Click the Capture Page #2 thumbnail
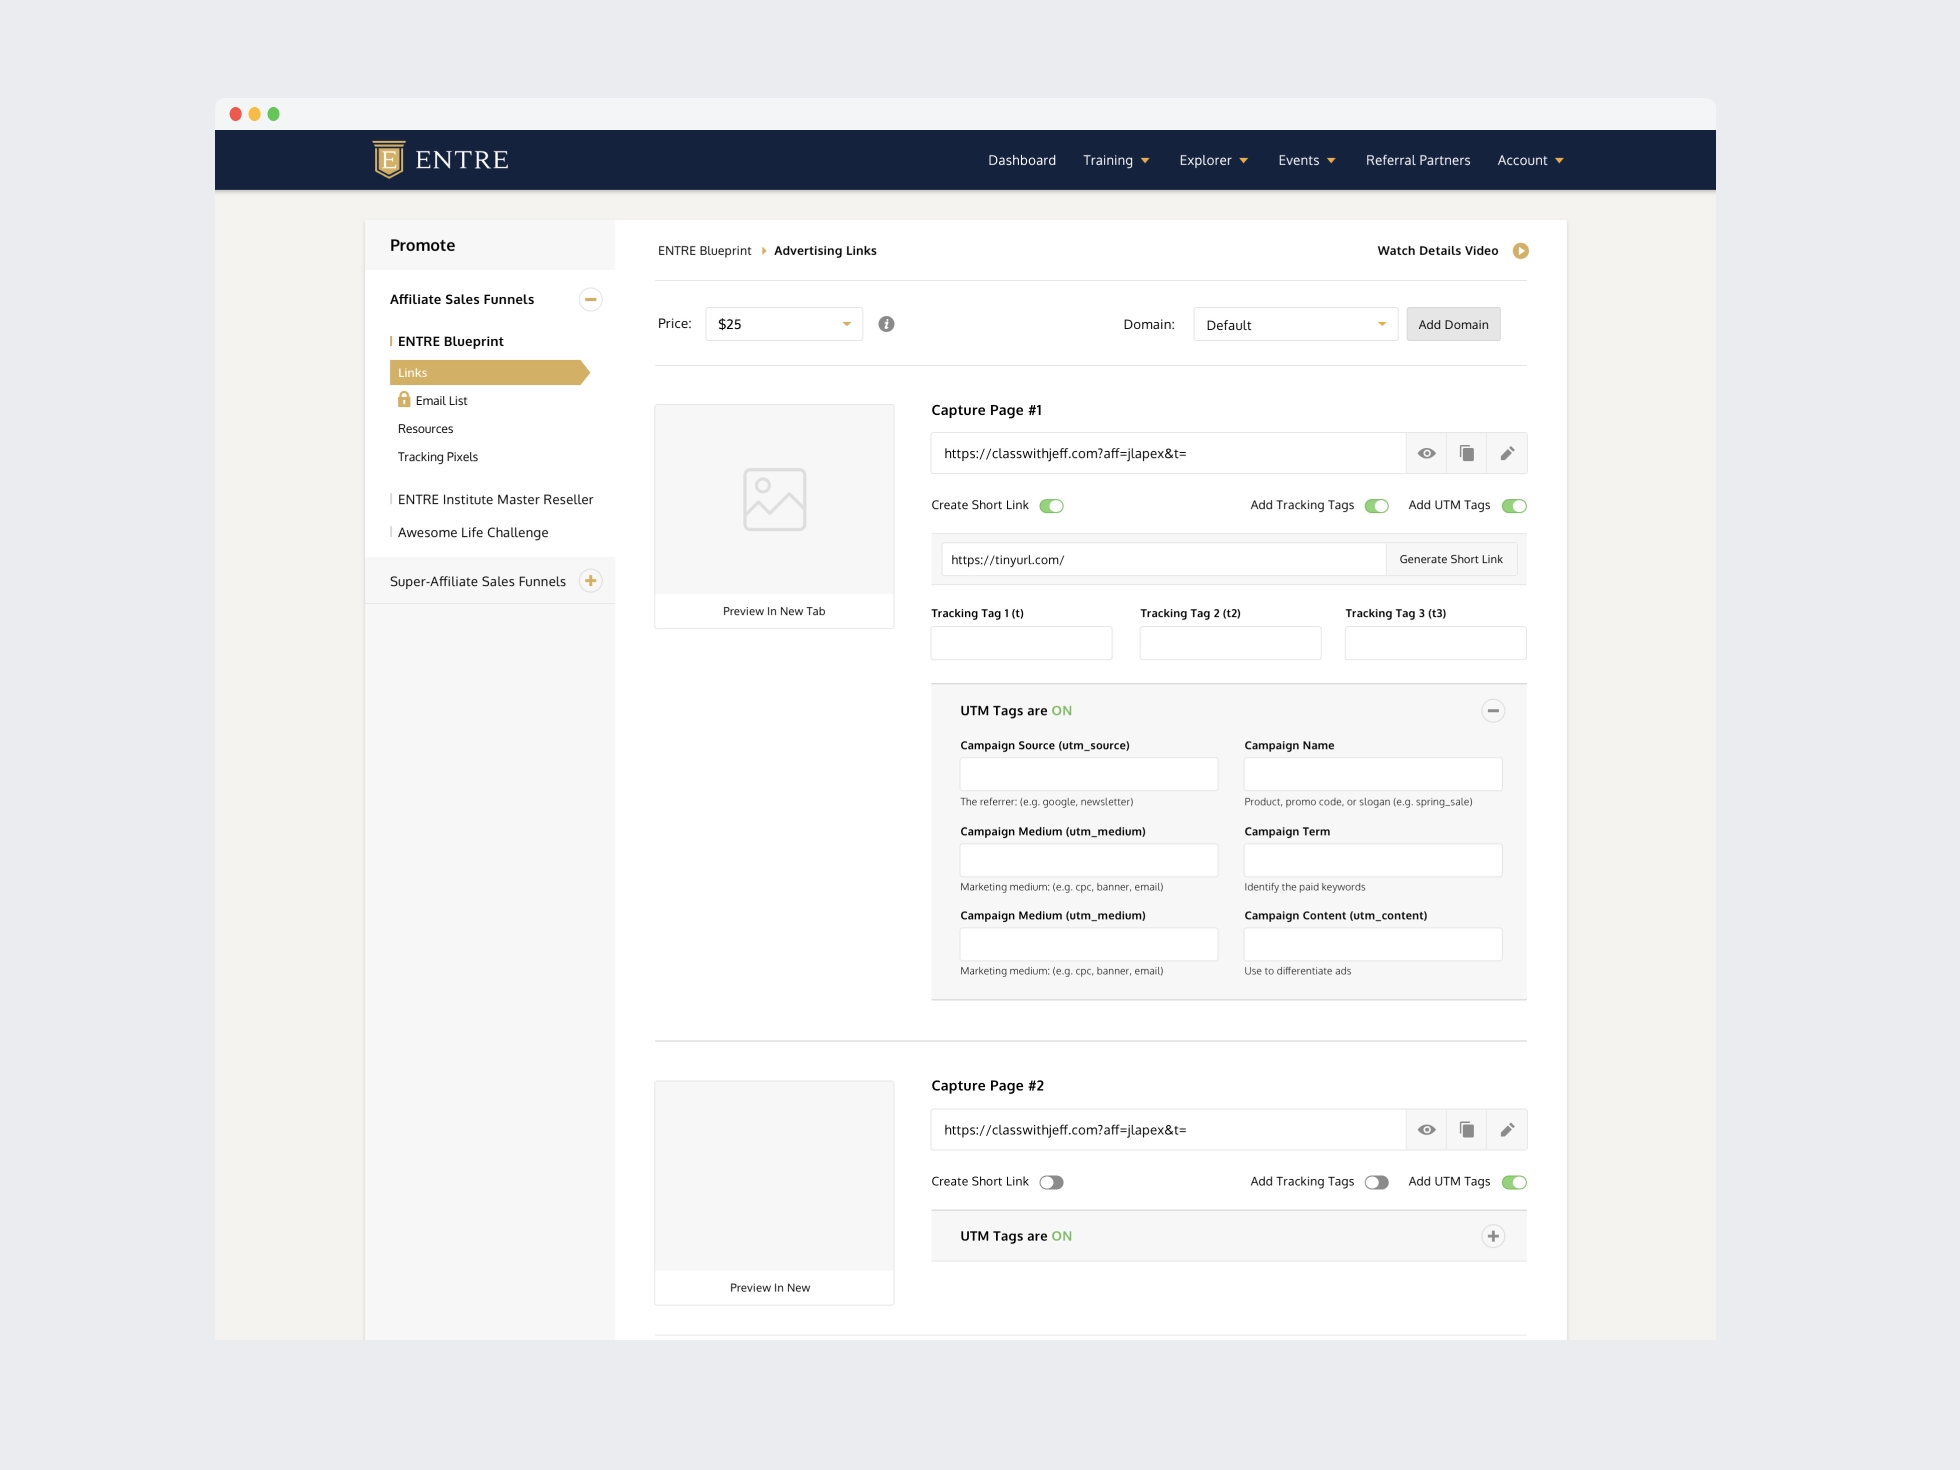1960x1470 pixels. pos(774,1175)
